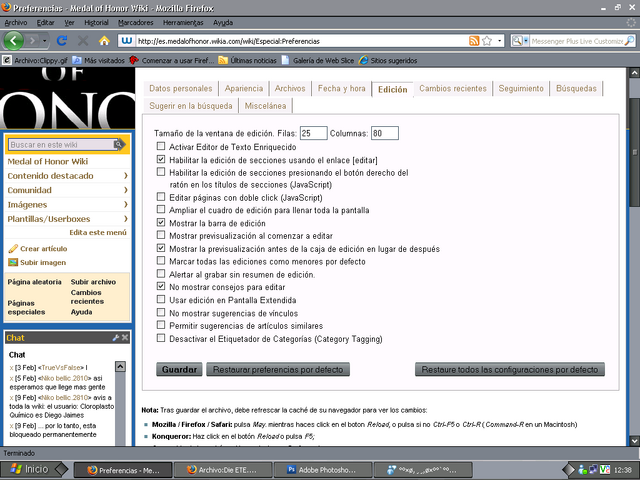The height and width of the screenshot is (480, 640).
Task: Expand Comunidad submenu arrow
Action: (126, 190)
